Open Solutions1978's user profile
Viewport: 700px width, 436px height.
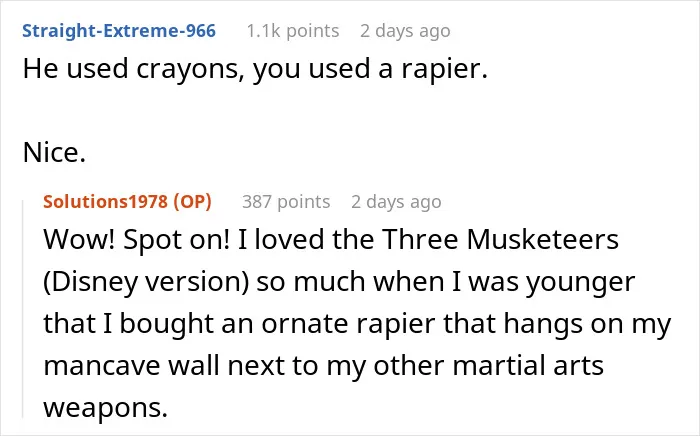[105, 202]
